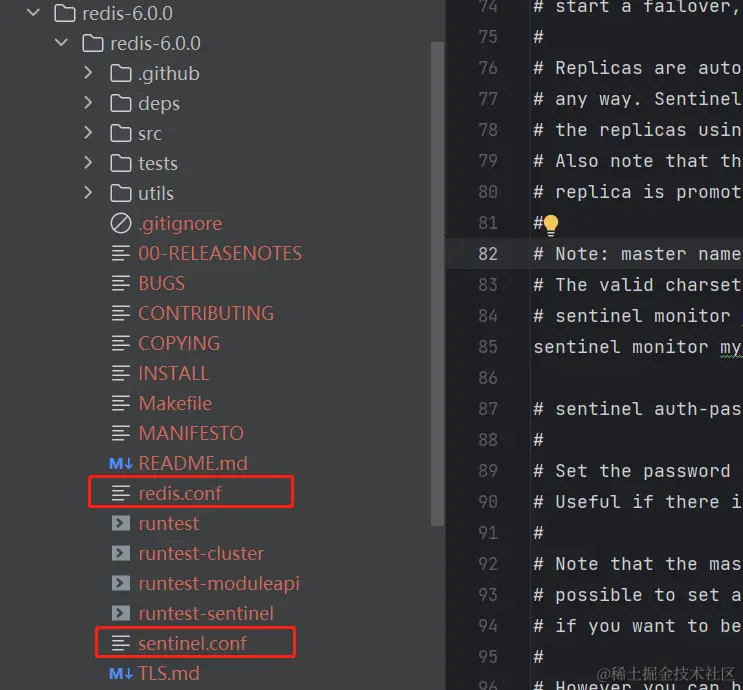Select runtest-sentinel in the tree
The height and width of the screenshot is (690, 743).
tap(206, 614)
